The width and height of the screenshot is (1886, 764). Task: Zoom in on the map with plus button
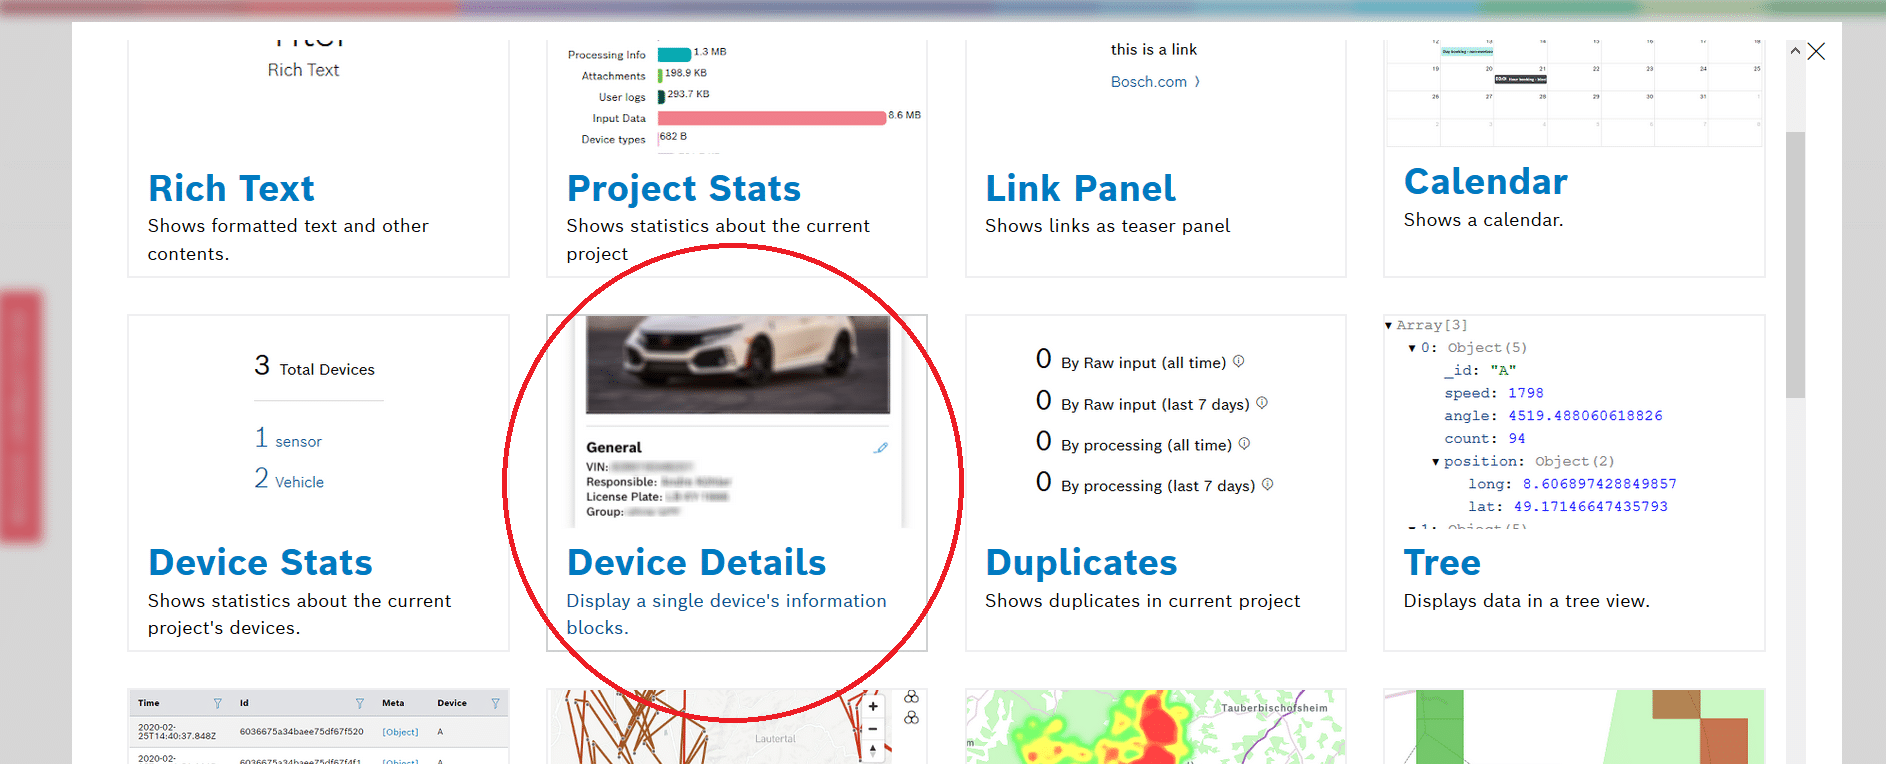point(873,707)
